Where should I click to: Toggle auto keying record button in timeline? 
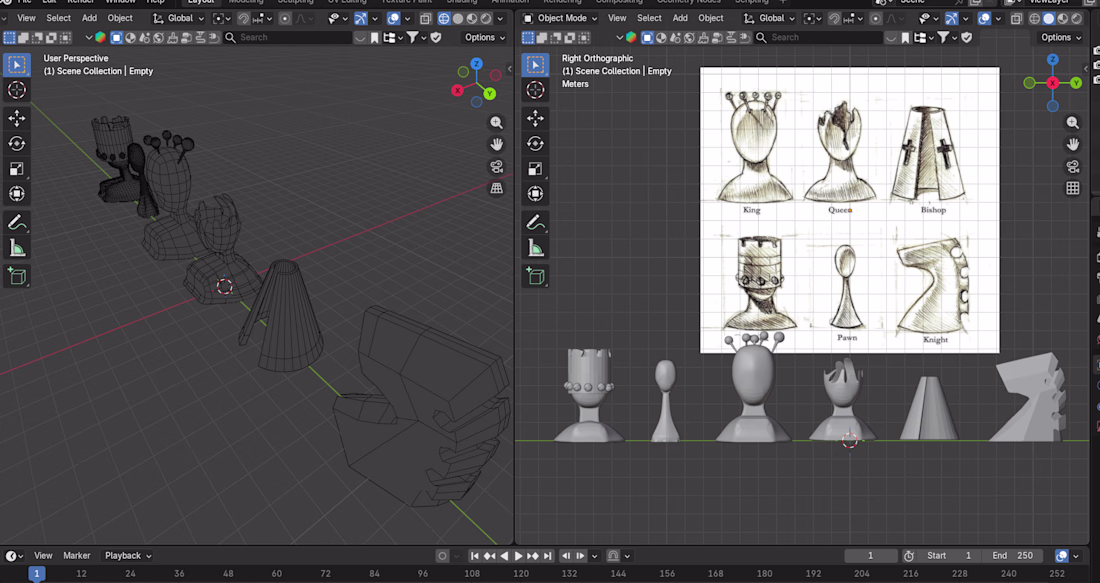coord(442,556)
